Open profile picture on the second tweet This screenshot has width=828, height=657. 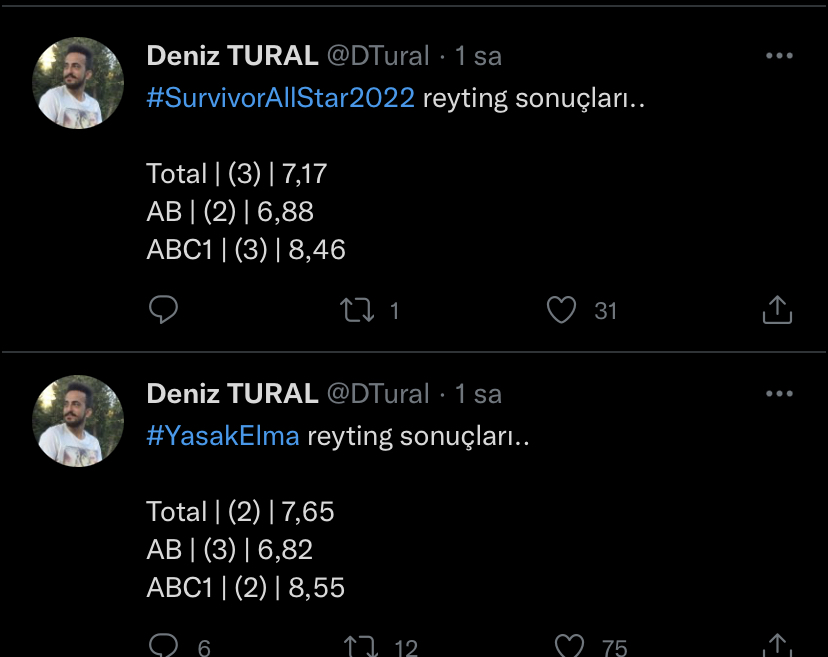[79, 421]
